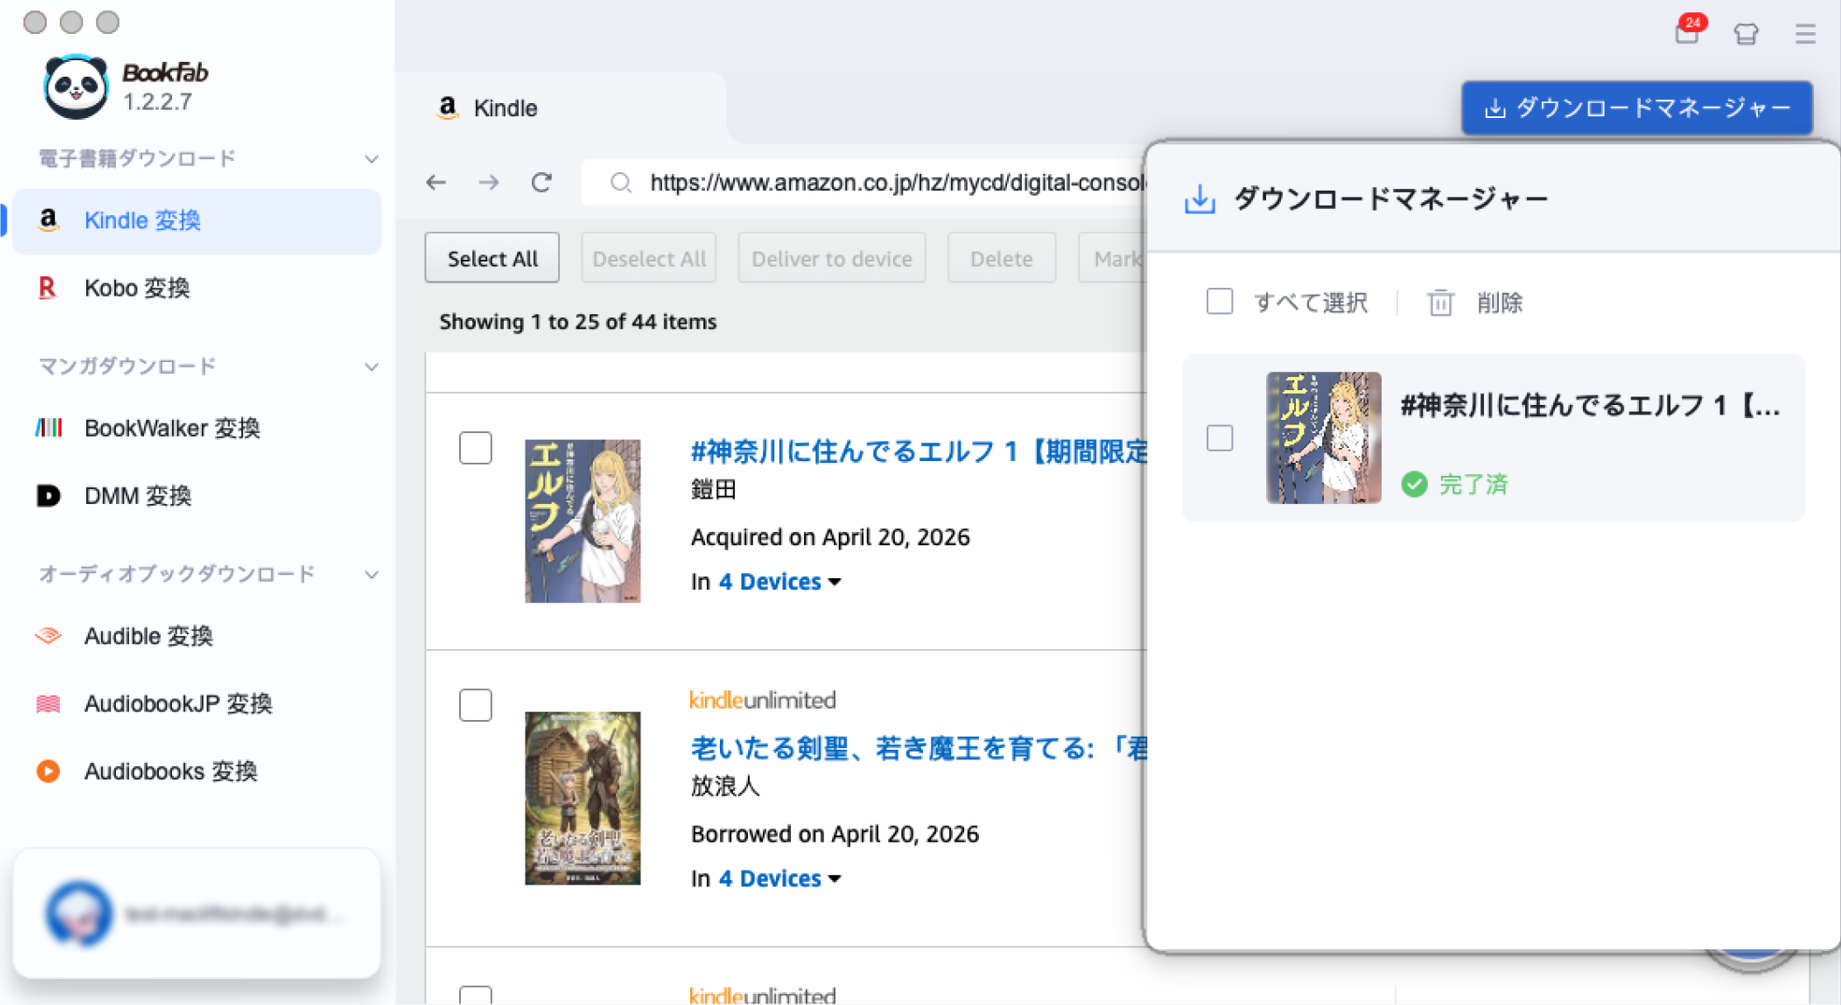Open 老いたる剣聖、若き魔王を育てる title link
This screenshot has width=1841, height=1005.
coord(918,748)
